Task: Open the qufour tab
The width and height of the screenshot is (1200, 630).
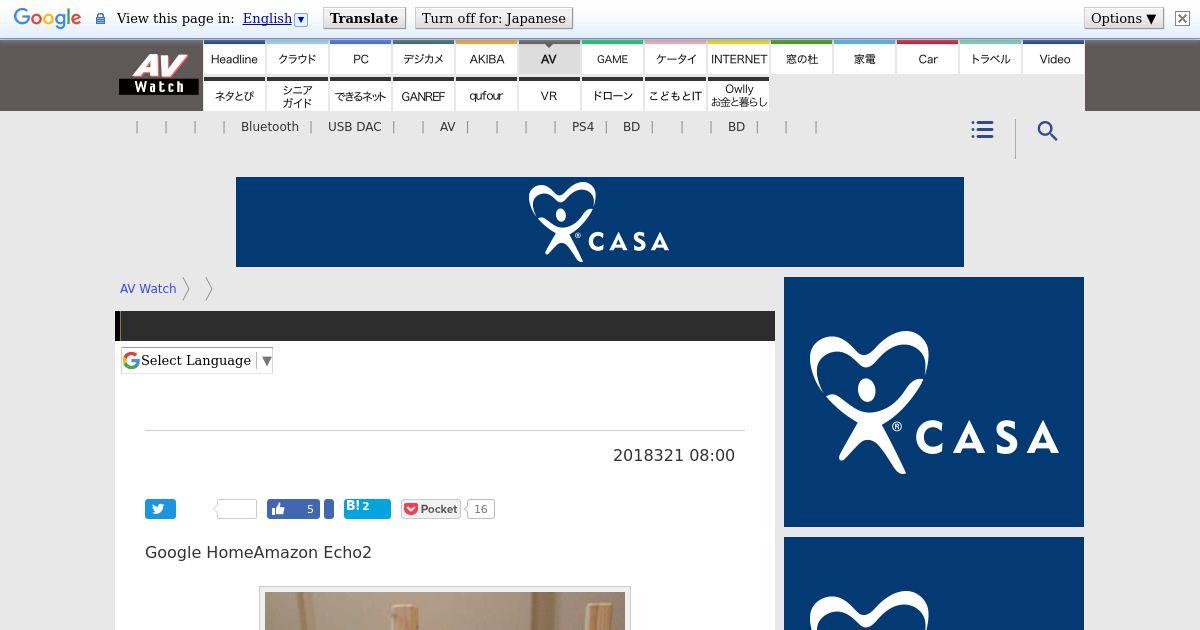Action: click(487, 94)
